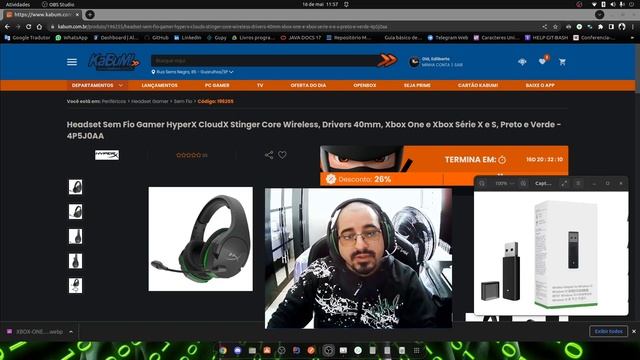
Task: Open download options for XBOX-ONE webp
Action: [x=71, y=332]
